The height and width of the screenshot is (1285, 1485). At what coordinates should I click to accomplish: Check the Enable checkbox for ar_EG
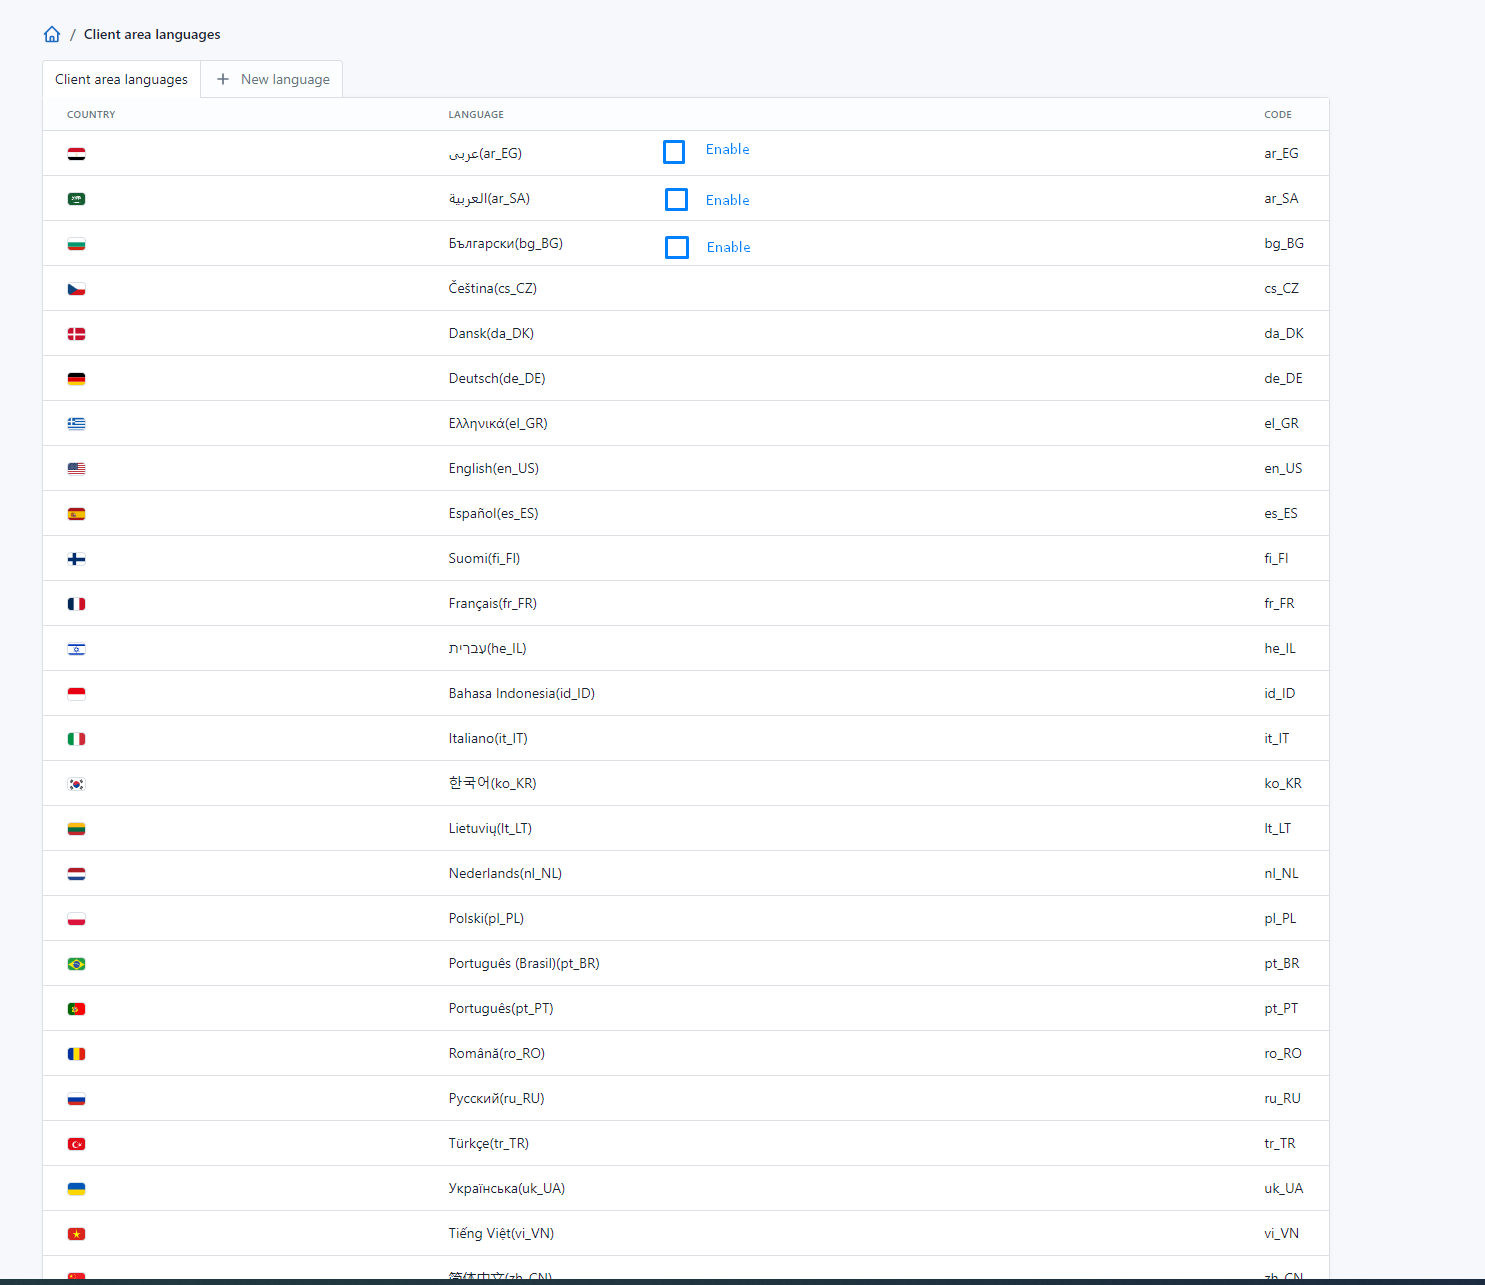(x=674, y=151)
